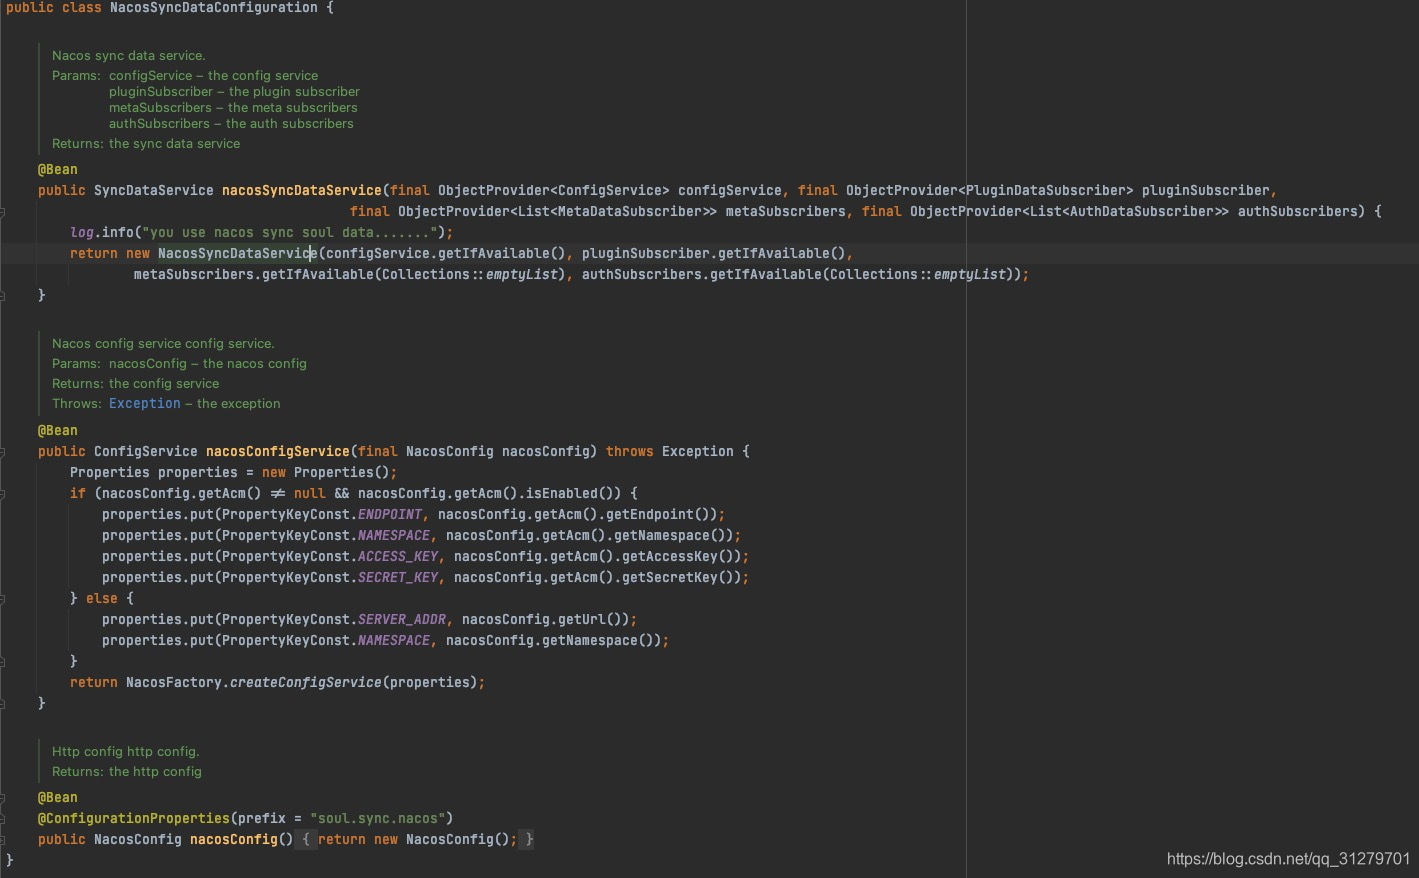The width and height of the screenshot is (1419, 878).
Task: Click the @ConfigurationProperties annotation
Action: pos(134,818)
